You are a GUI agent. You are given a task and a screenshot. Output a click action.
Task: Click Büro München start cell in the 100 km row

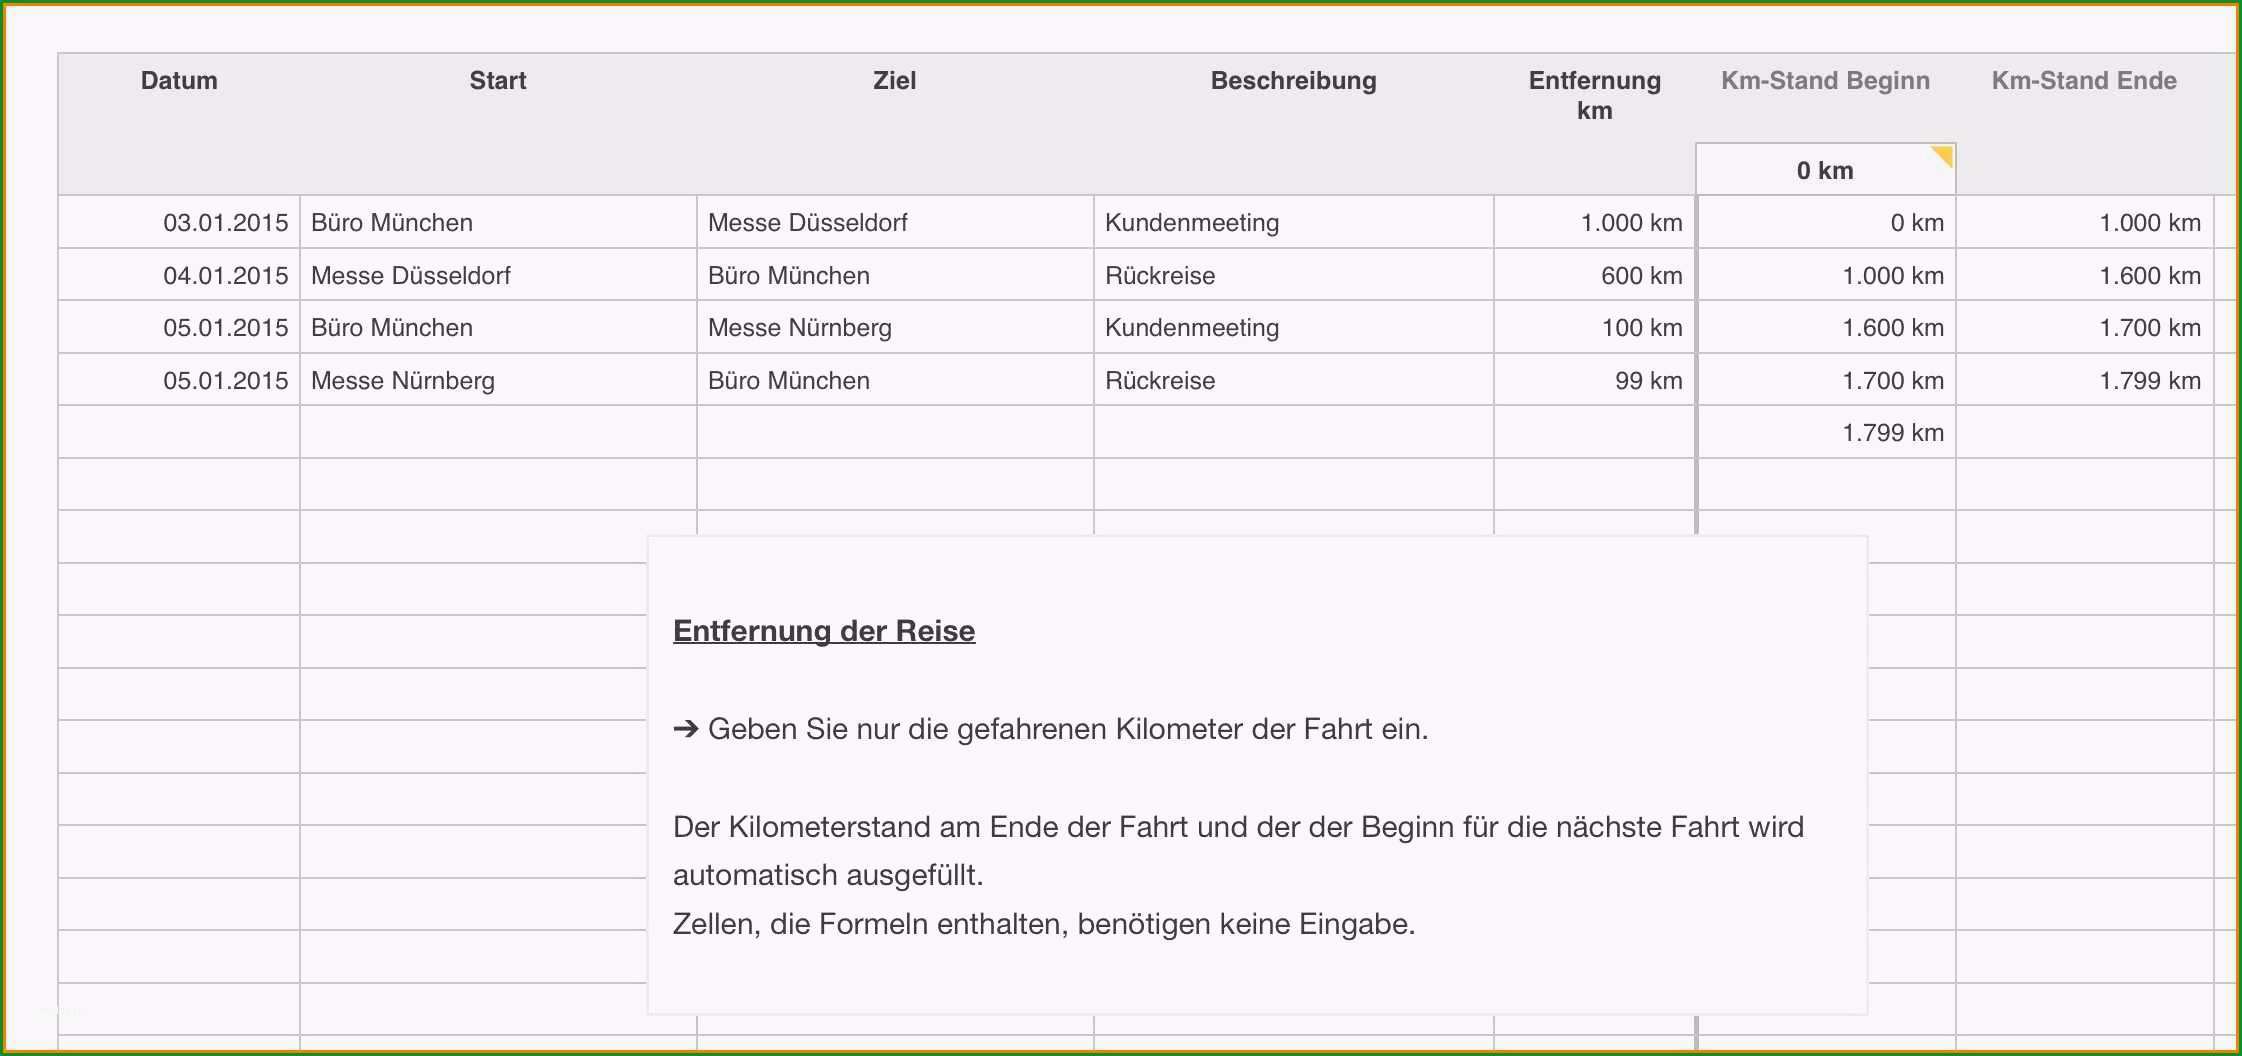click(x=498, y=327)
